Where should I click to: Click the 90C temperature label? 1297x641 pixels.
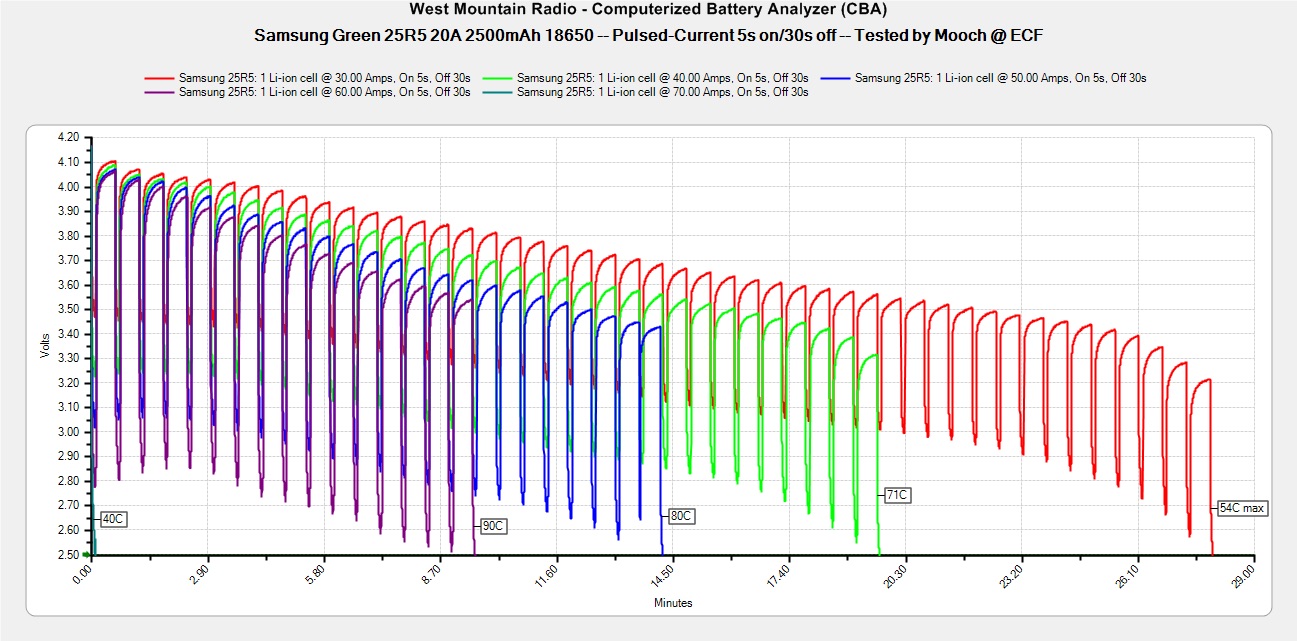[492, 526]
